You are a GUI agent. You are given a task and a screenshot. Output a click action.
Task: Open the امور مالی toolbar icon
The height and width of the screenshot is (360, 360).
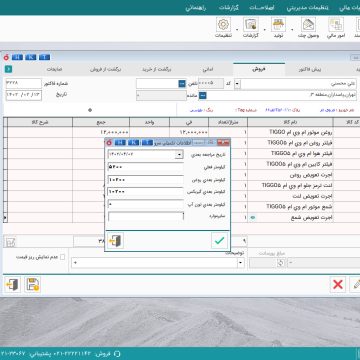pos(336,25)
